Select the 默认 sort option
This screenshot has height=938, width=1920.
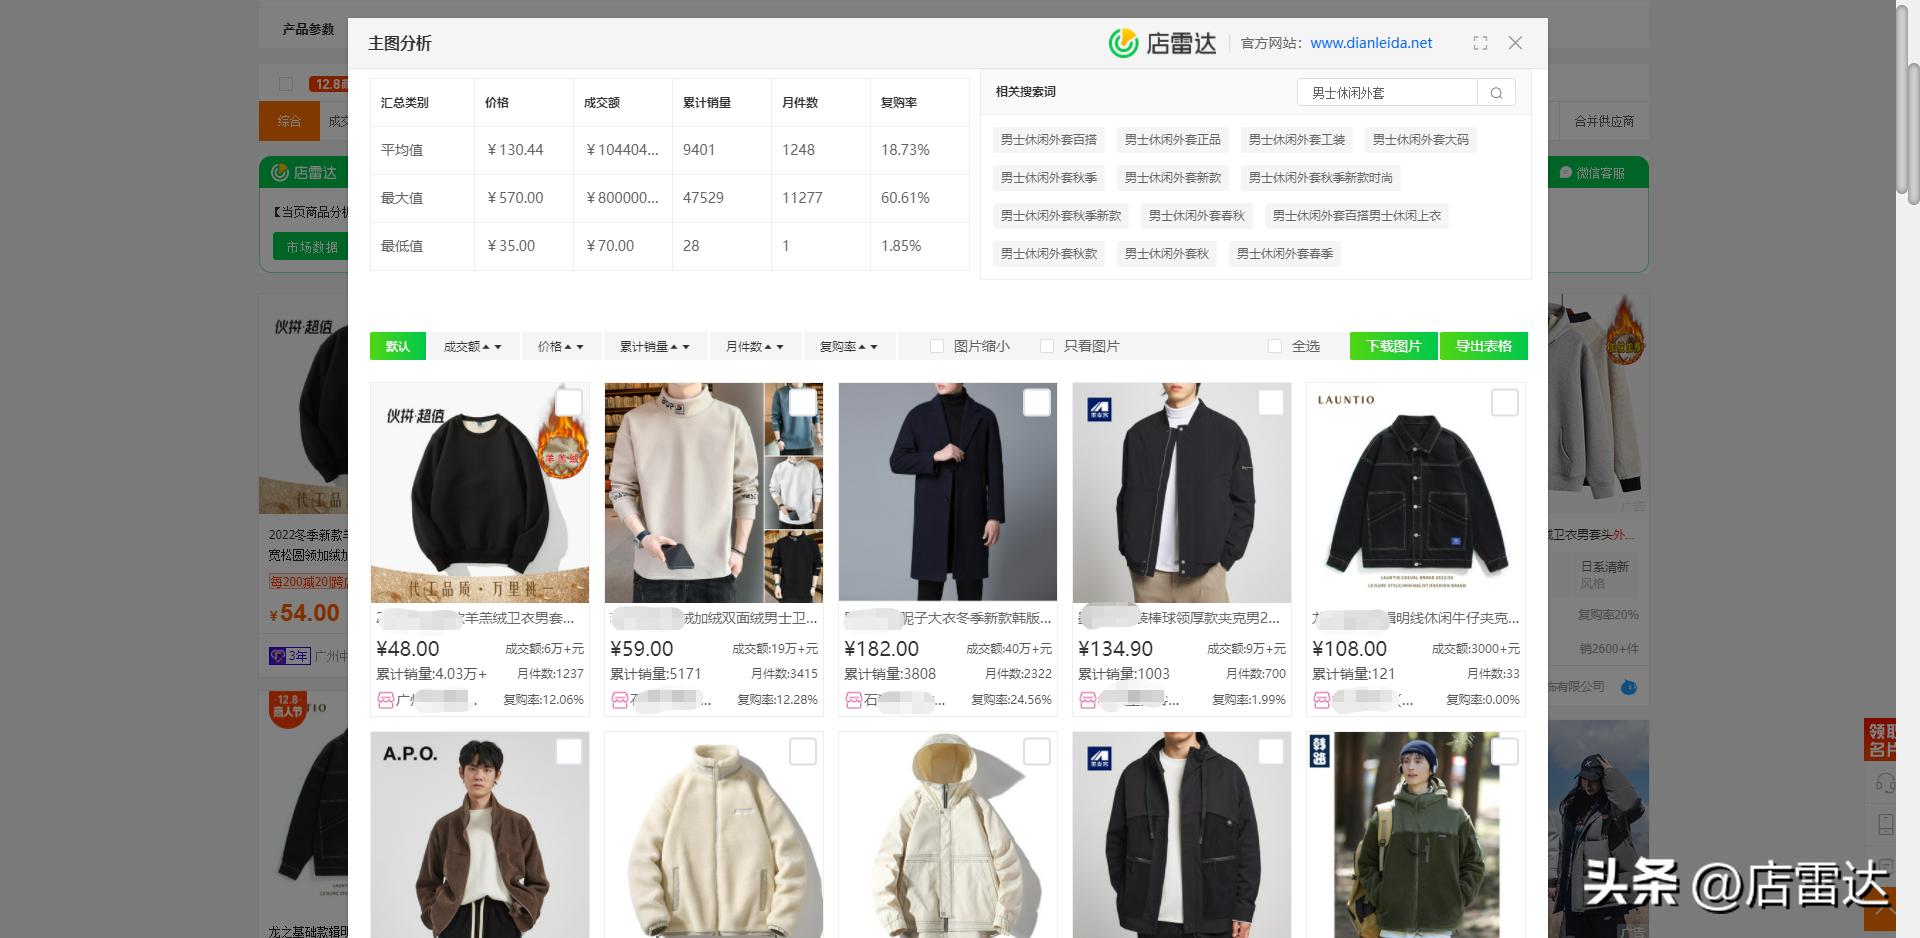coord(397,346)
